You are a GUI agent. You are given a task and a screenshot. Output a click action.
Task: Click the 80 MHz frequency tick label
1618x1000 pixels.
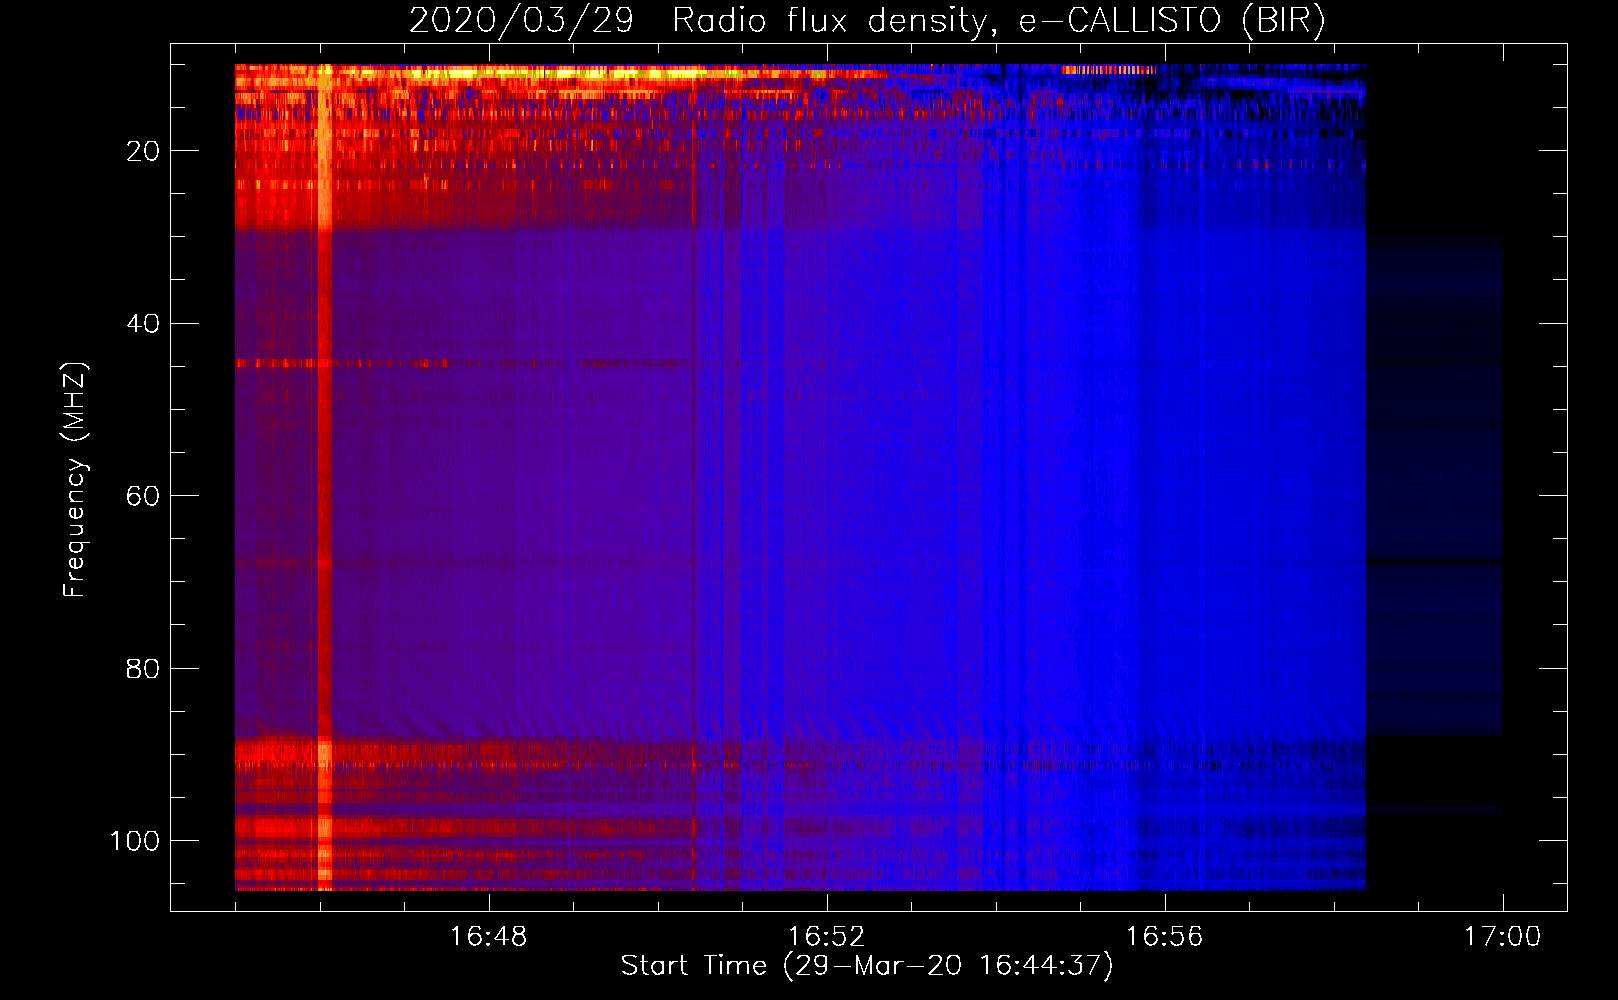pyautogui.click(x=143, y=669)
